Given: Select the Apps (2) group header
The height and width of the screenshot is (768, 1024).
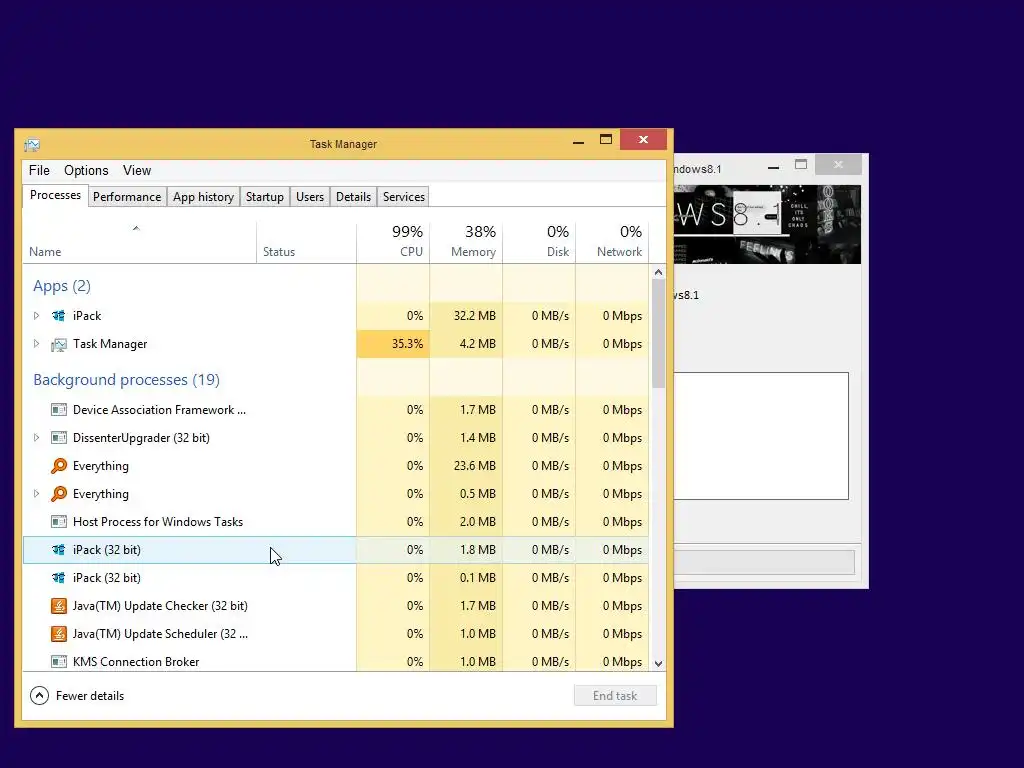Looking at the screenshot, I should pyautogui.click(x=62, y=286).
